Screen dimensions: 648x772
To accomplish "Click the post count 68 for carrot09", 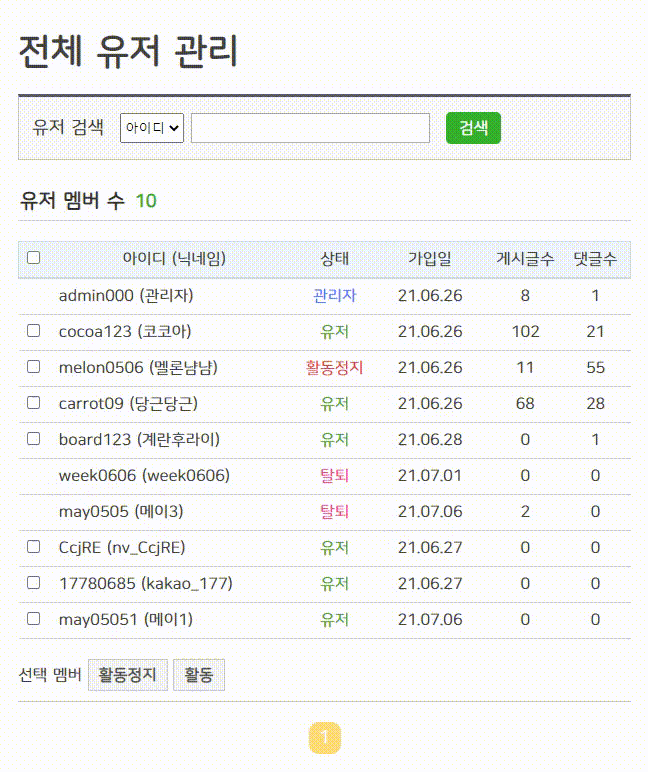I will (525, 403).
